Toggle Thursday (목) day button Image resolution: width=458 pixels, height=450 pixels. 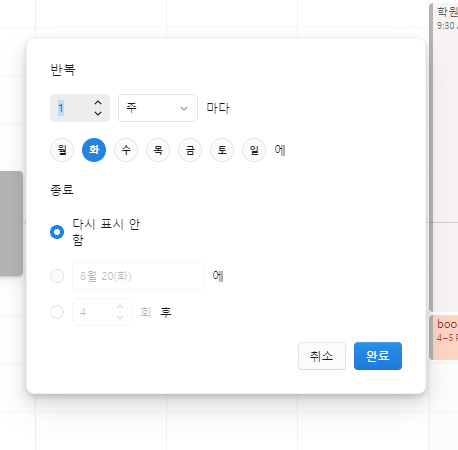click(158, 150)
